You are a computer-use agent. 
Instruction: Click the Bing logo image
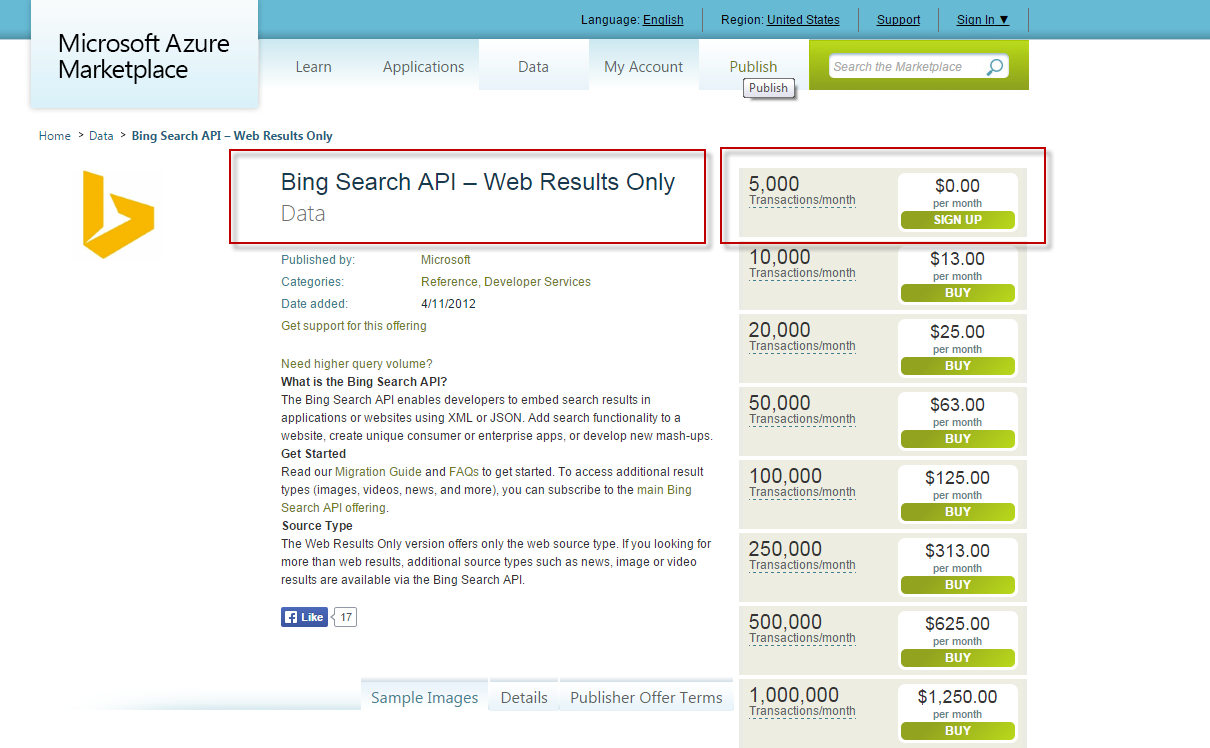tap(118, 214)
